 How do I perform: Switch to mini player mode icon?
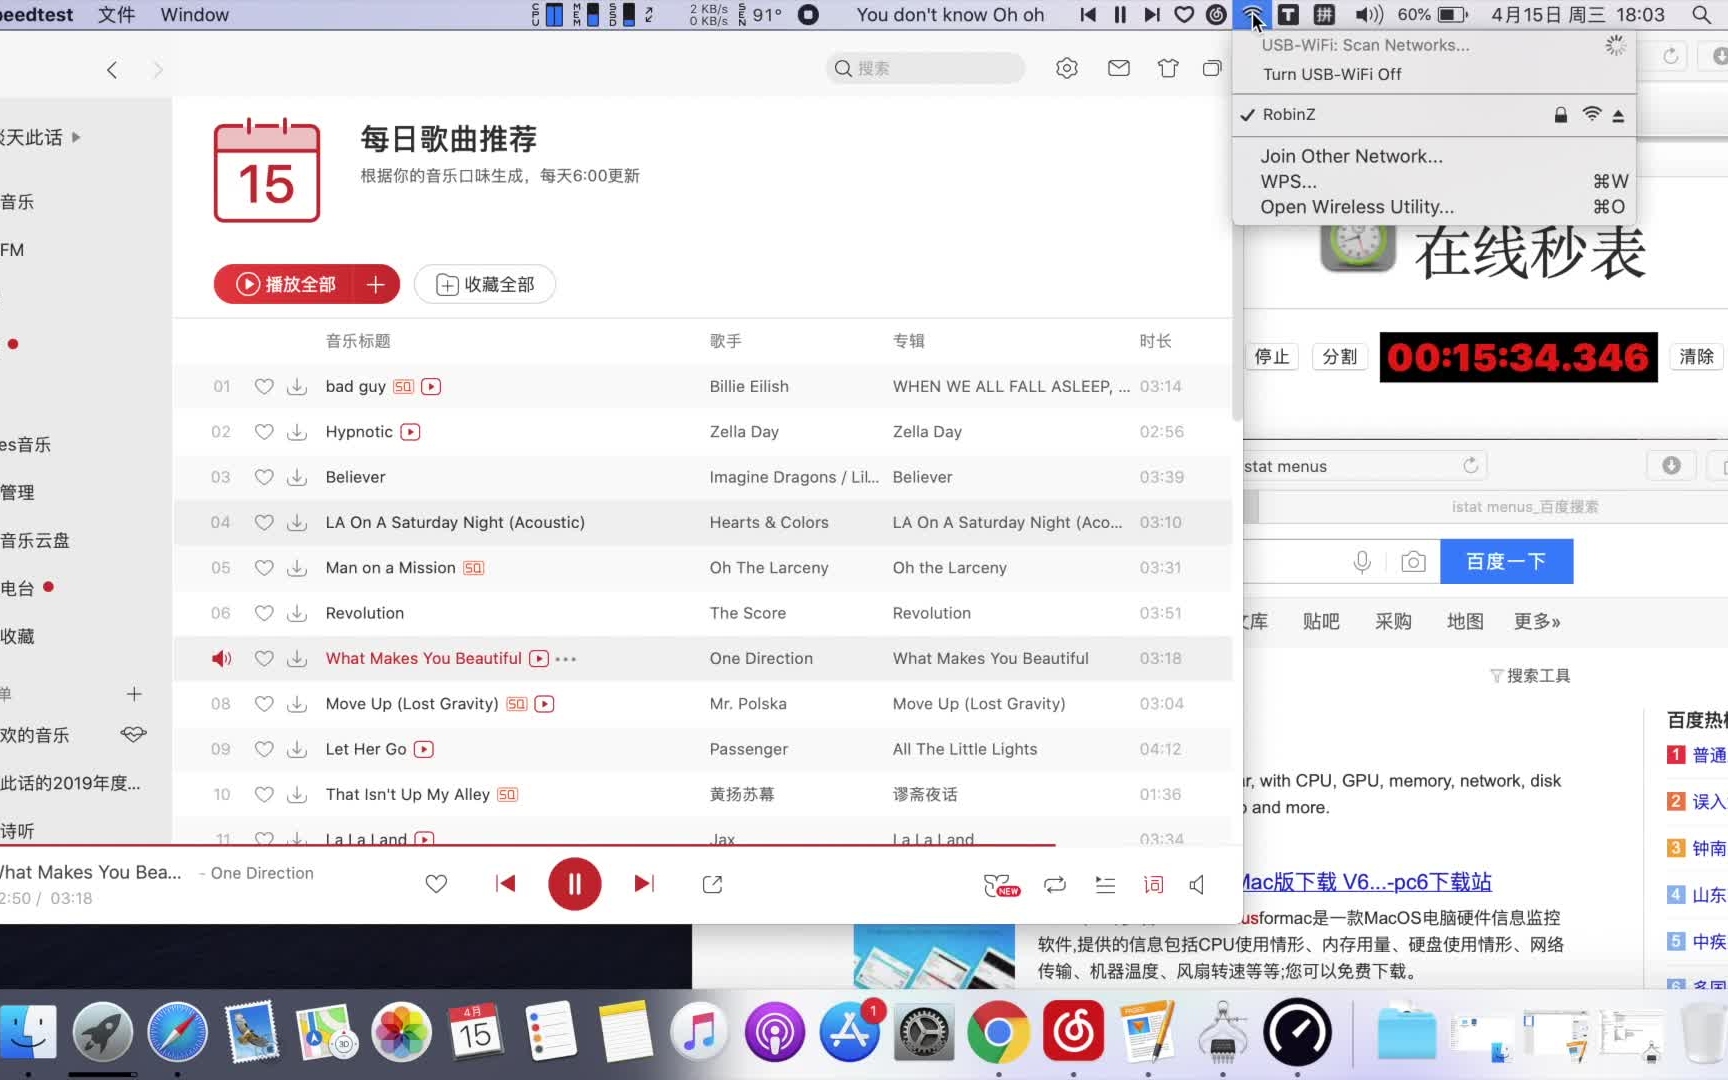click(x=1212, y=68)
